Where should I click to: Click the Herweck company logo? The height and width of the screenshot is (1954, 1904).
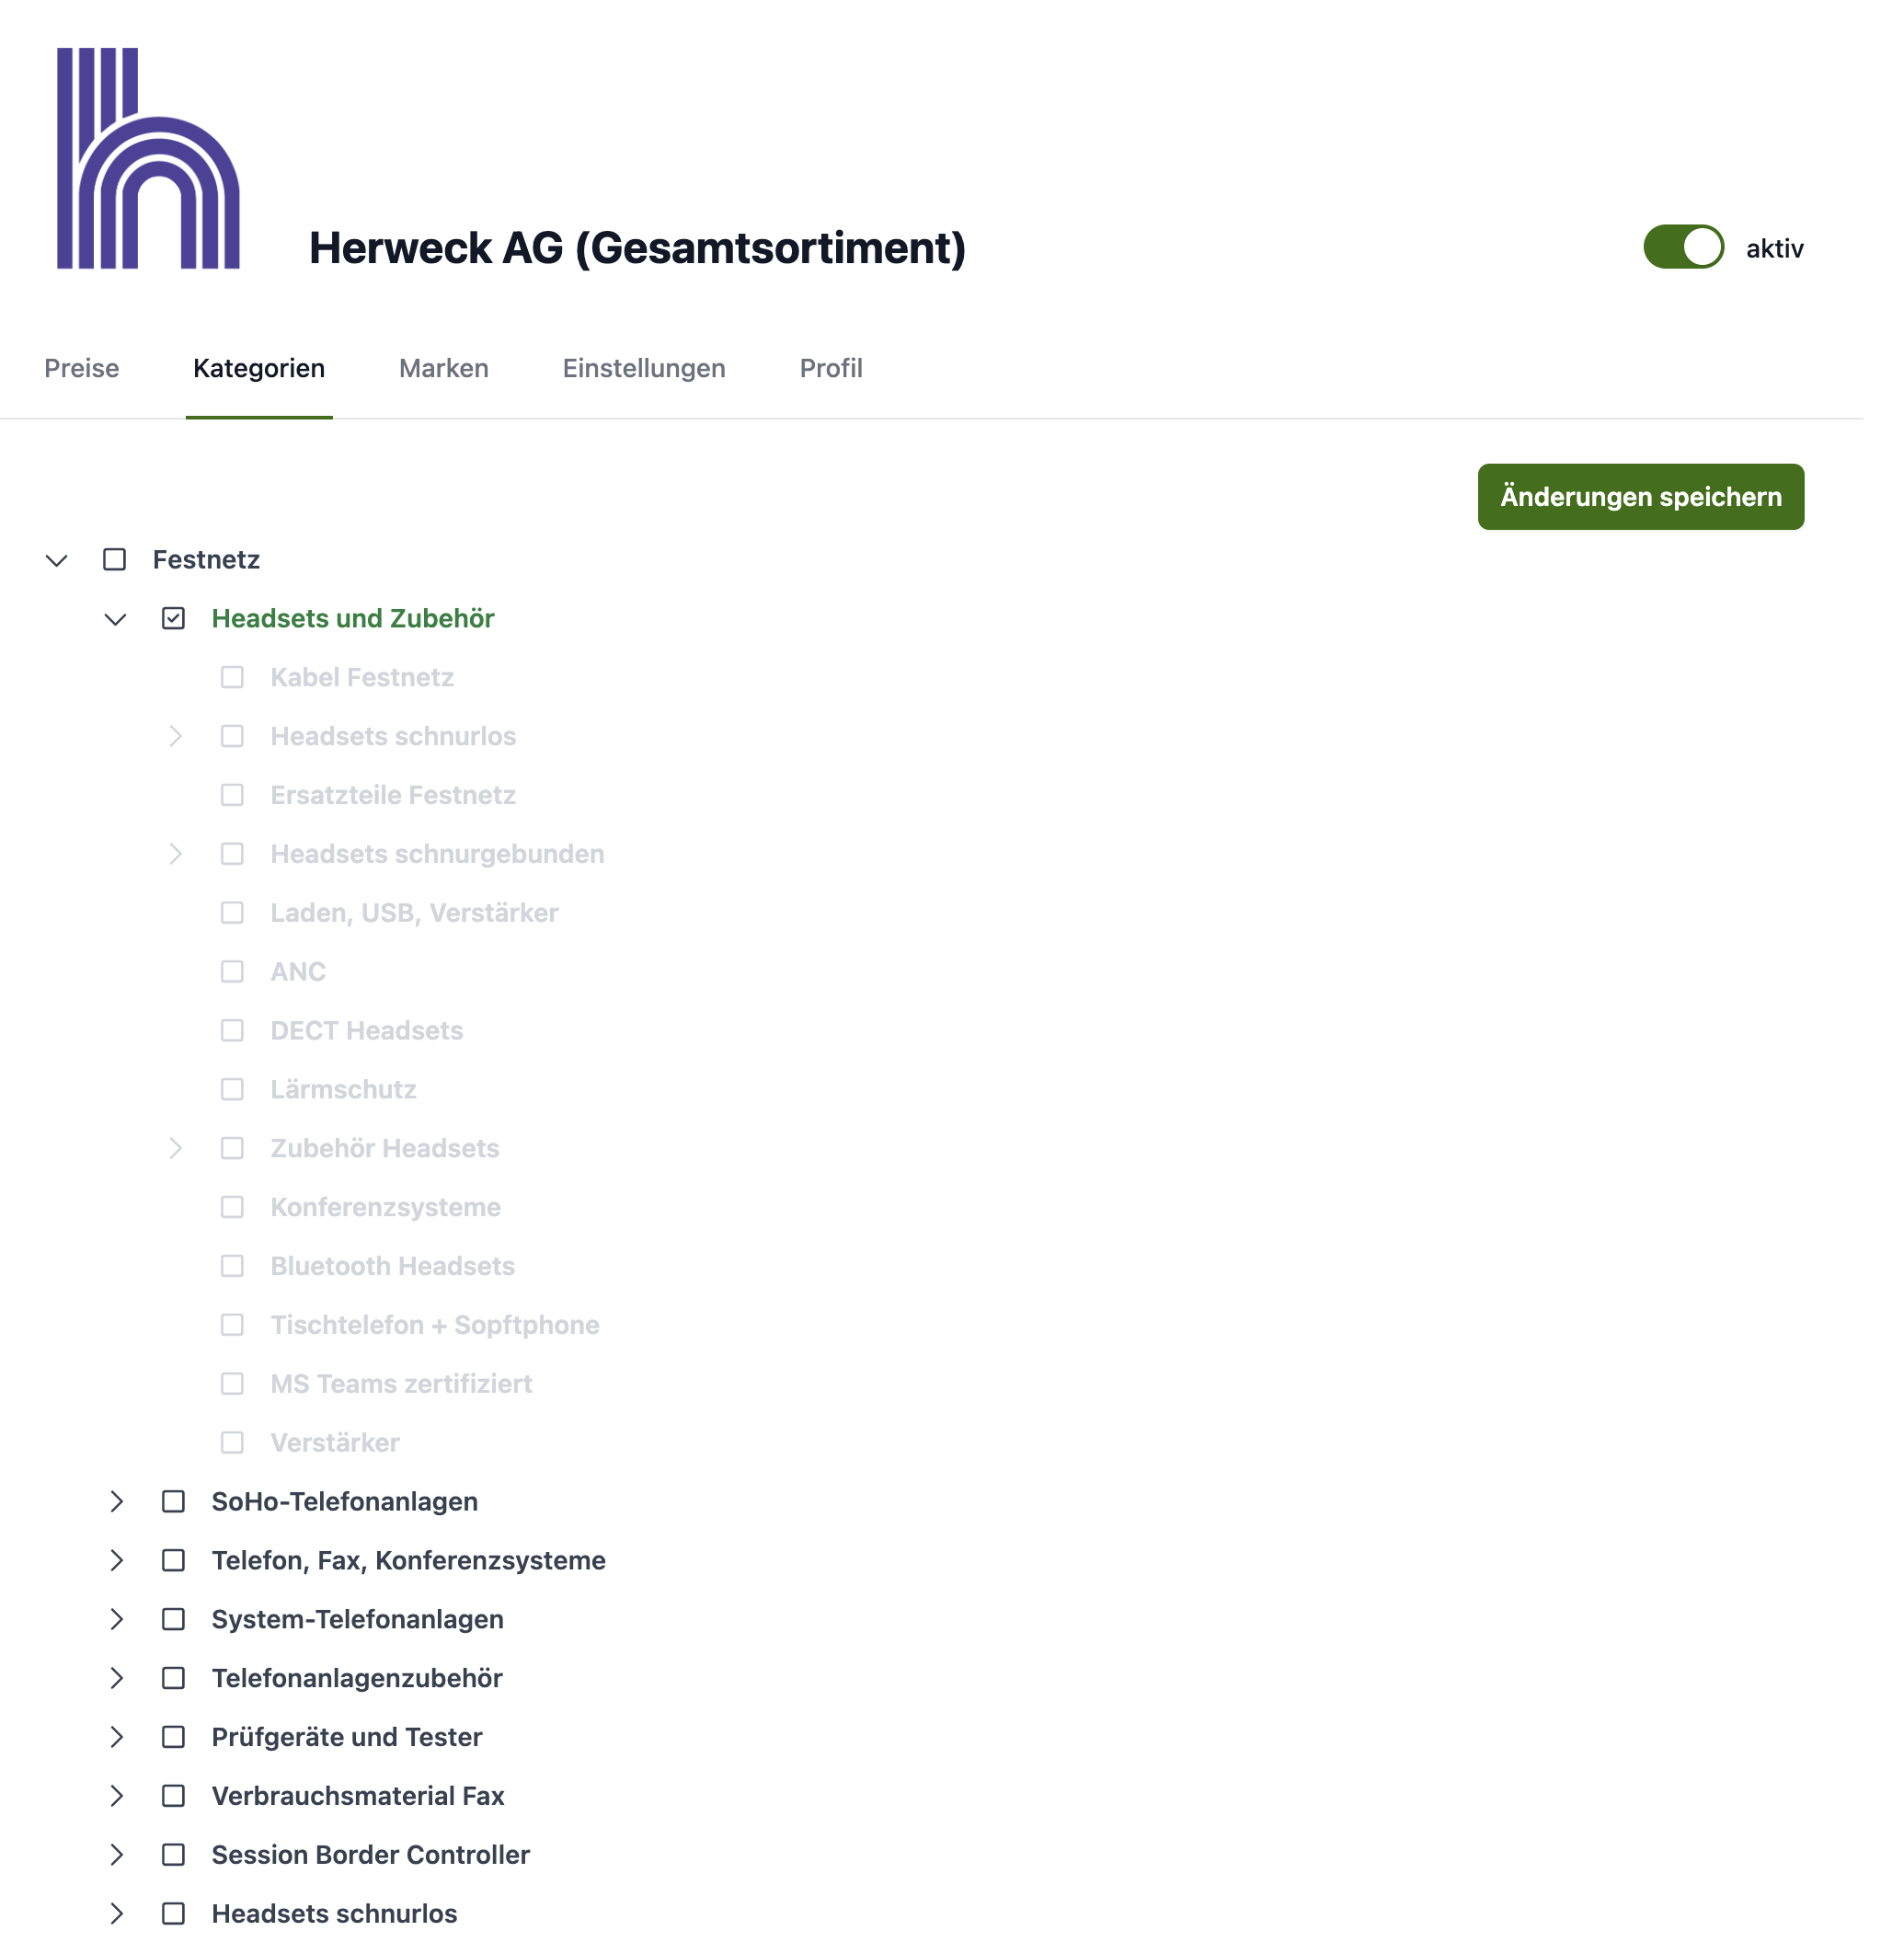(x=148, y=158)
